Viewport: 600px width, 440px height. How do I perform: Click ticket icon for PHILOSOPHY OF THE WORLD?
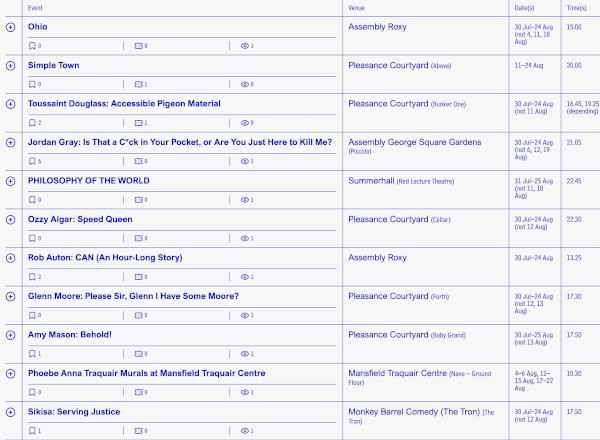tap(139, 200)
